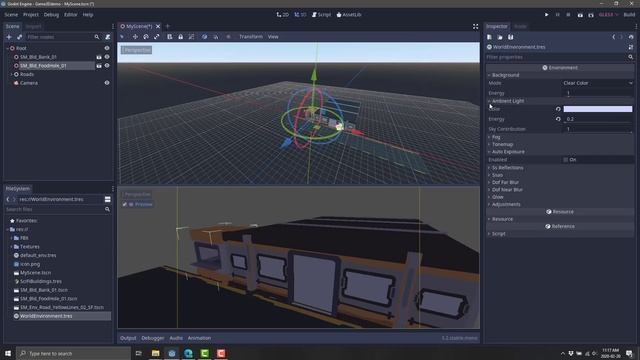Open the Output bottom panel

click(x=128, y=338)
